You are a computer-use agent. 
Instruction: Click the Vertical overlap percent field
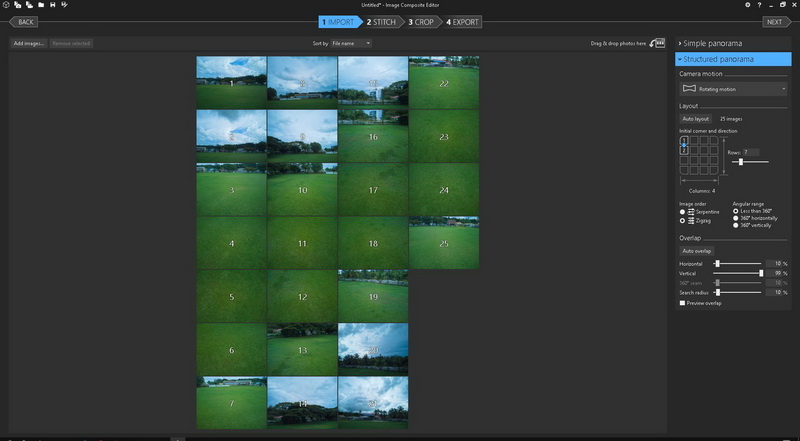pos(774,274)
